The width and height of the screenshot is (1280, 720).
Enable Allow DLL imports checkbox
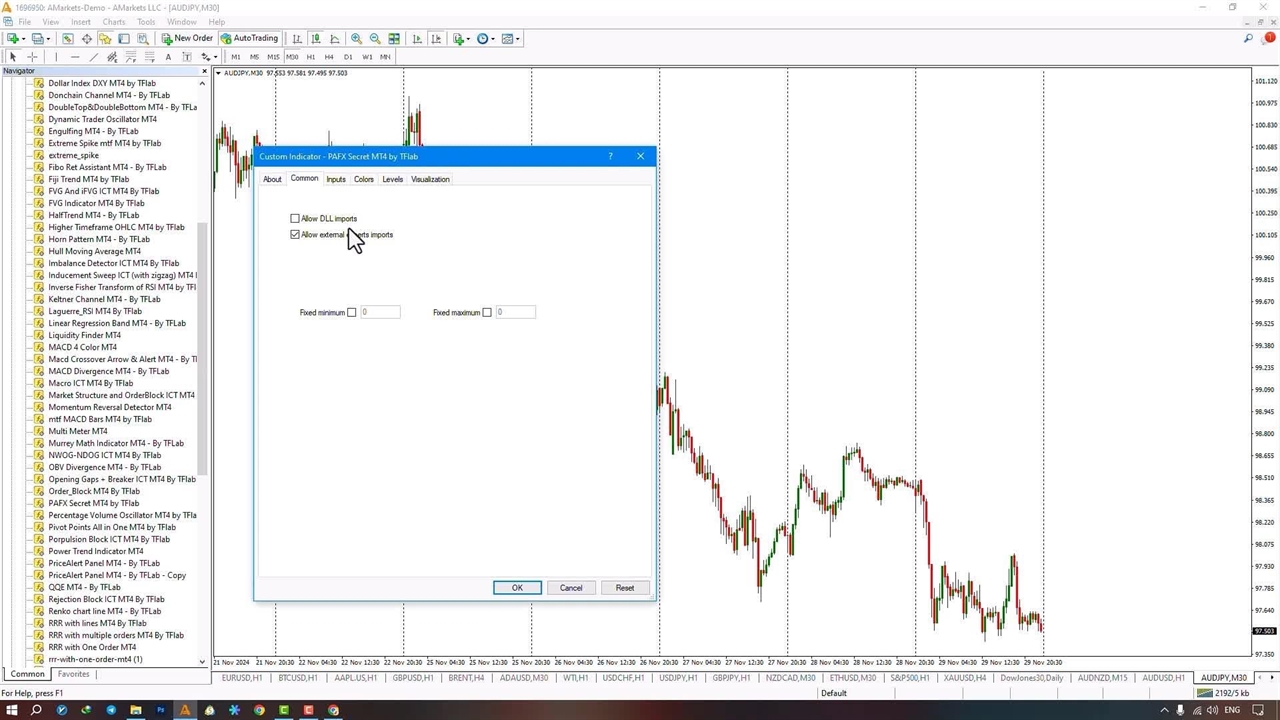click(x=295, y=218)
